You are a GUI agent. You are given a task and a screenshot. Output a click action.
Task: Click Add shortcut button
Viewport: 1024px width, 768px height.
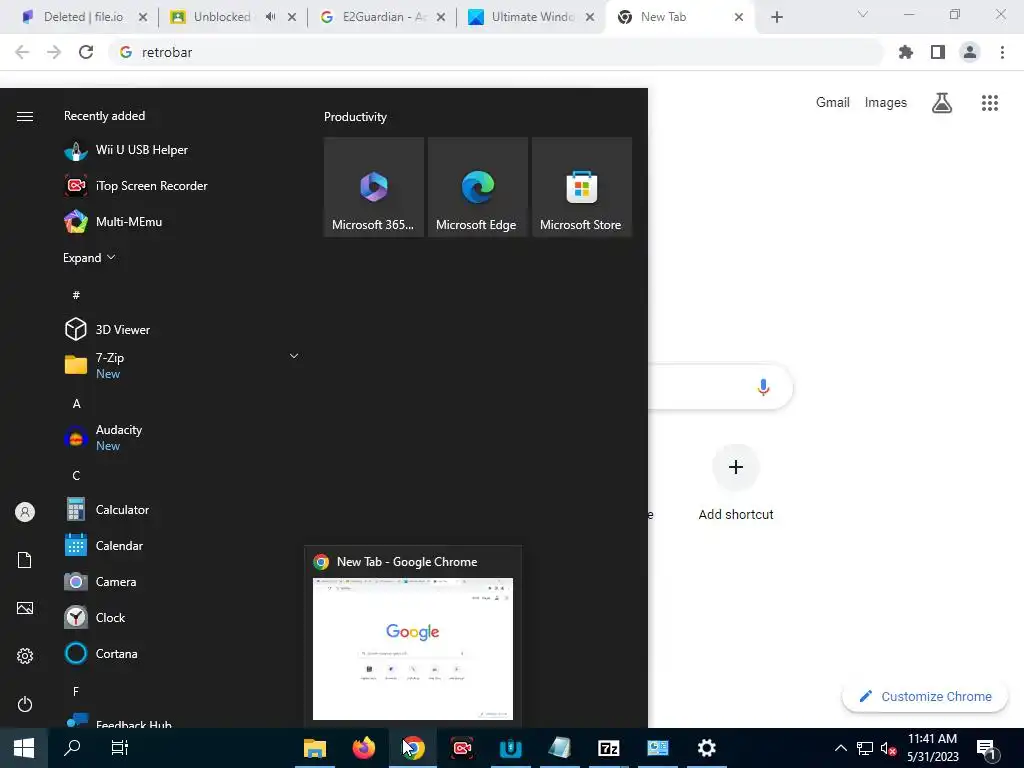pyautogui.click(x=736, y=482)
